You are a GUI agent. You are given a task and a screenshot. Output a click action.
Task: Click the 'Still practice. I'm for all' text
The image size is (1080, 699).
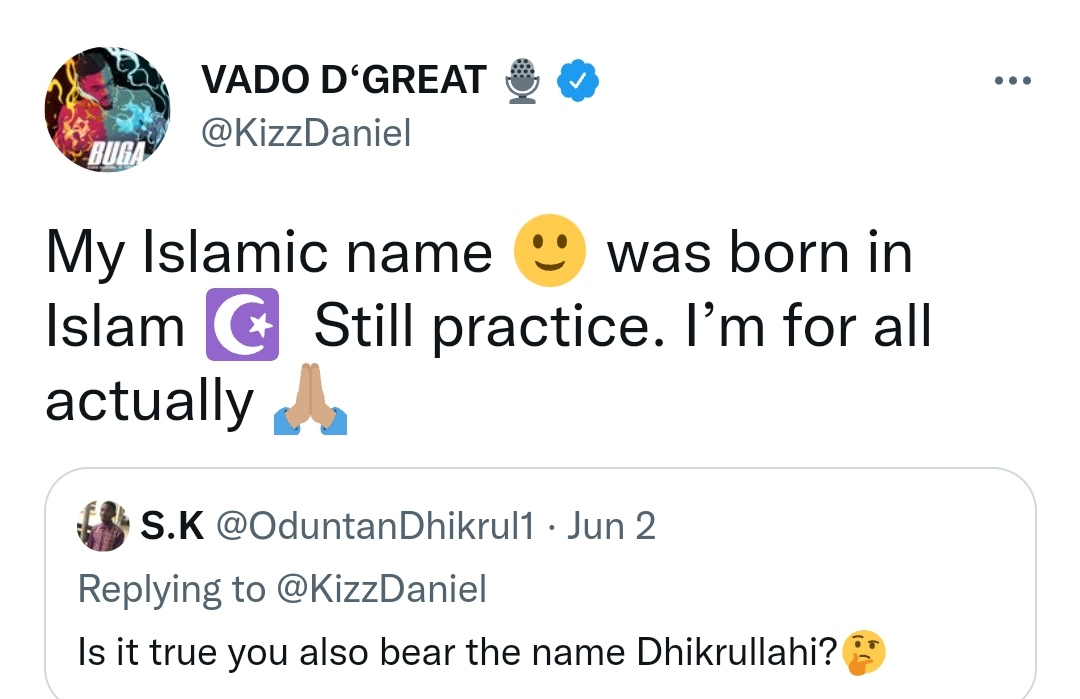point(622,327)
